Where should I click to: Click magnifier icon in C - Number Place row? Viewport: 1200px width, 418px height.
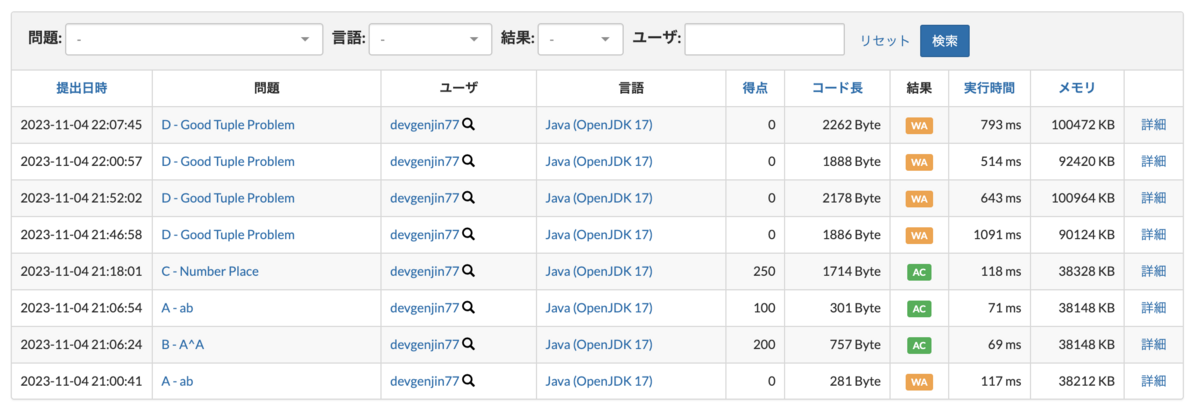point(468,271)
